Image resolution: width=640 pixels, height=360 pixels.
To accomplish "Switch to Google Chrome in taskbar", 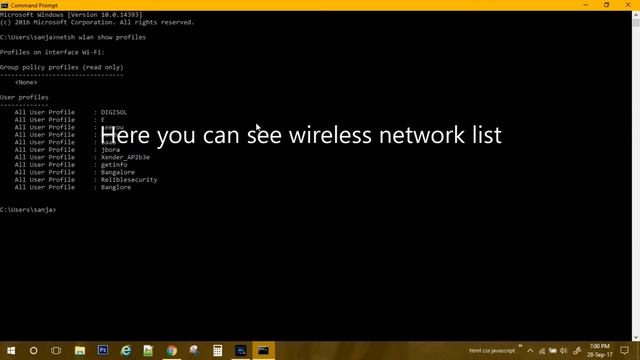I will click(171, 351).
